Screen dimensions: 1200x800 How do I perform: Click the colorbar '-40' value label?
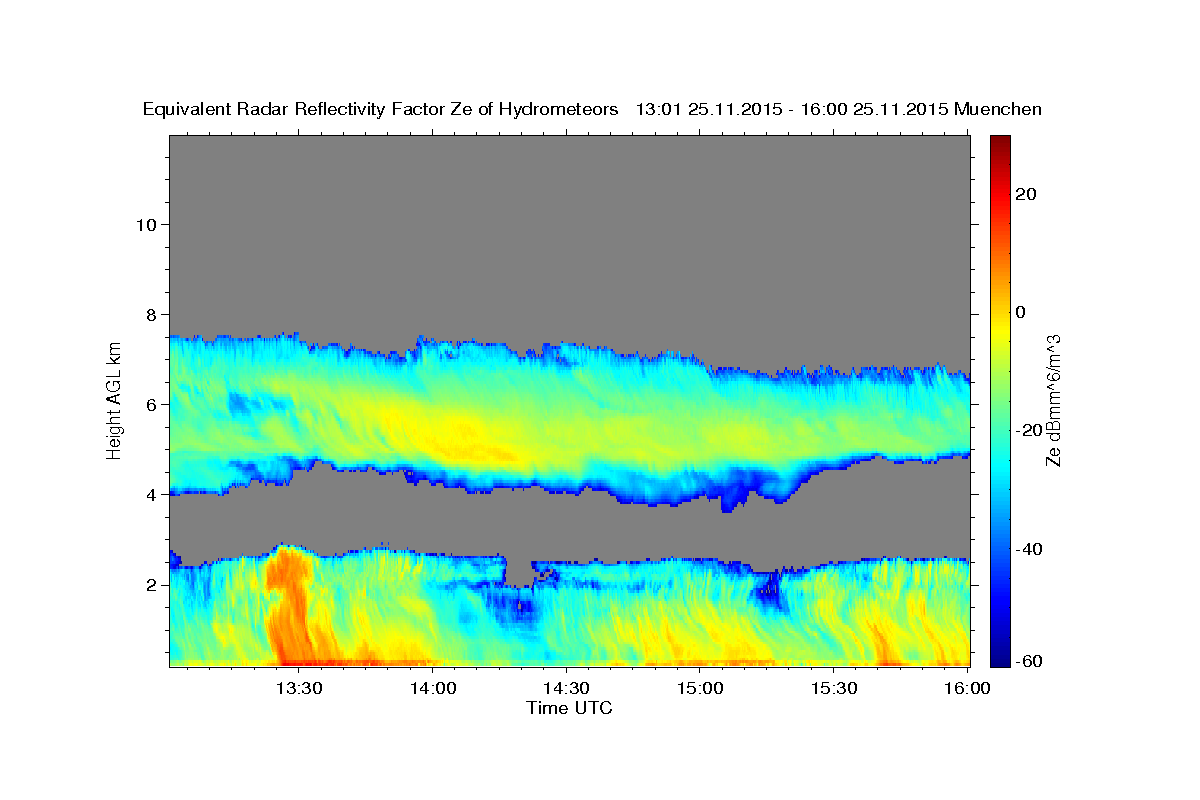(1029, 549)
